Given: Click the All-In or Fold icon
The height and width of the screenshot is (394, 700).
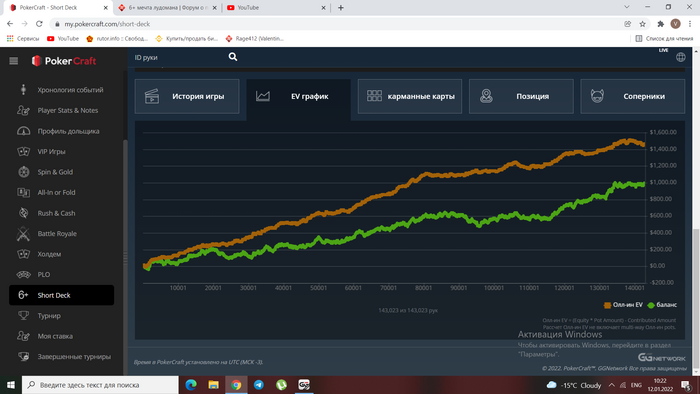Looking at the screenshot, I should (x=23, y=192).
